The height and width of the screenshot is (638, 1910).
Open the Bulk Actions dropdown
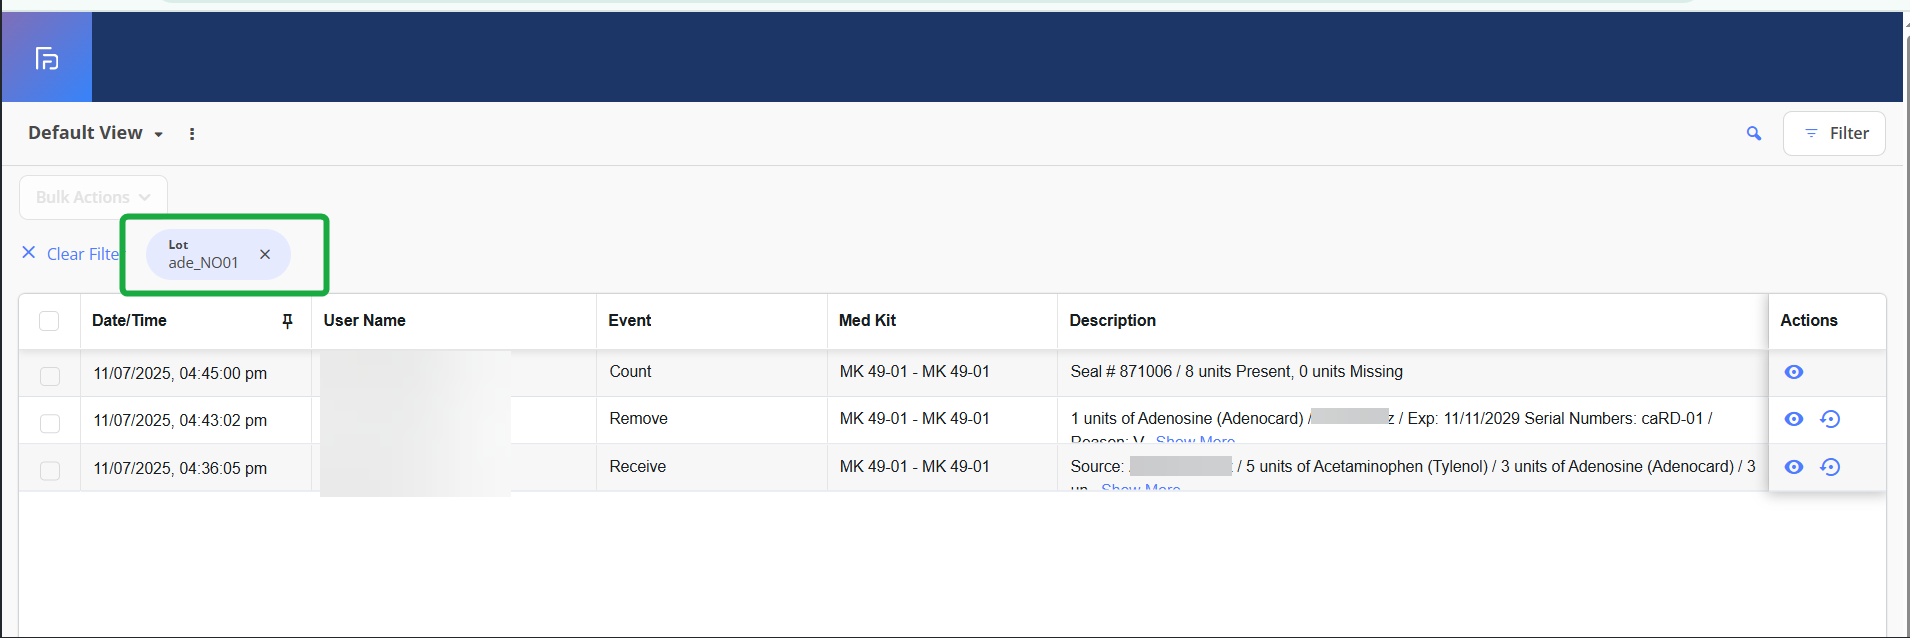click(x=93, y=197)
